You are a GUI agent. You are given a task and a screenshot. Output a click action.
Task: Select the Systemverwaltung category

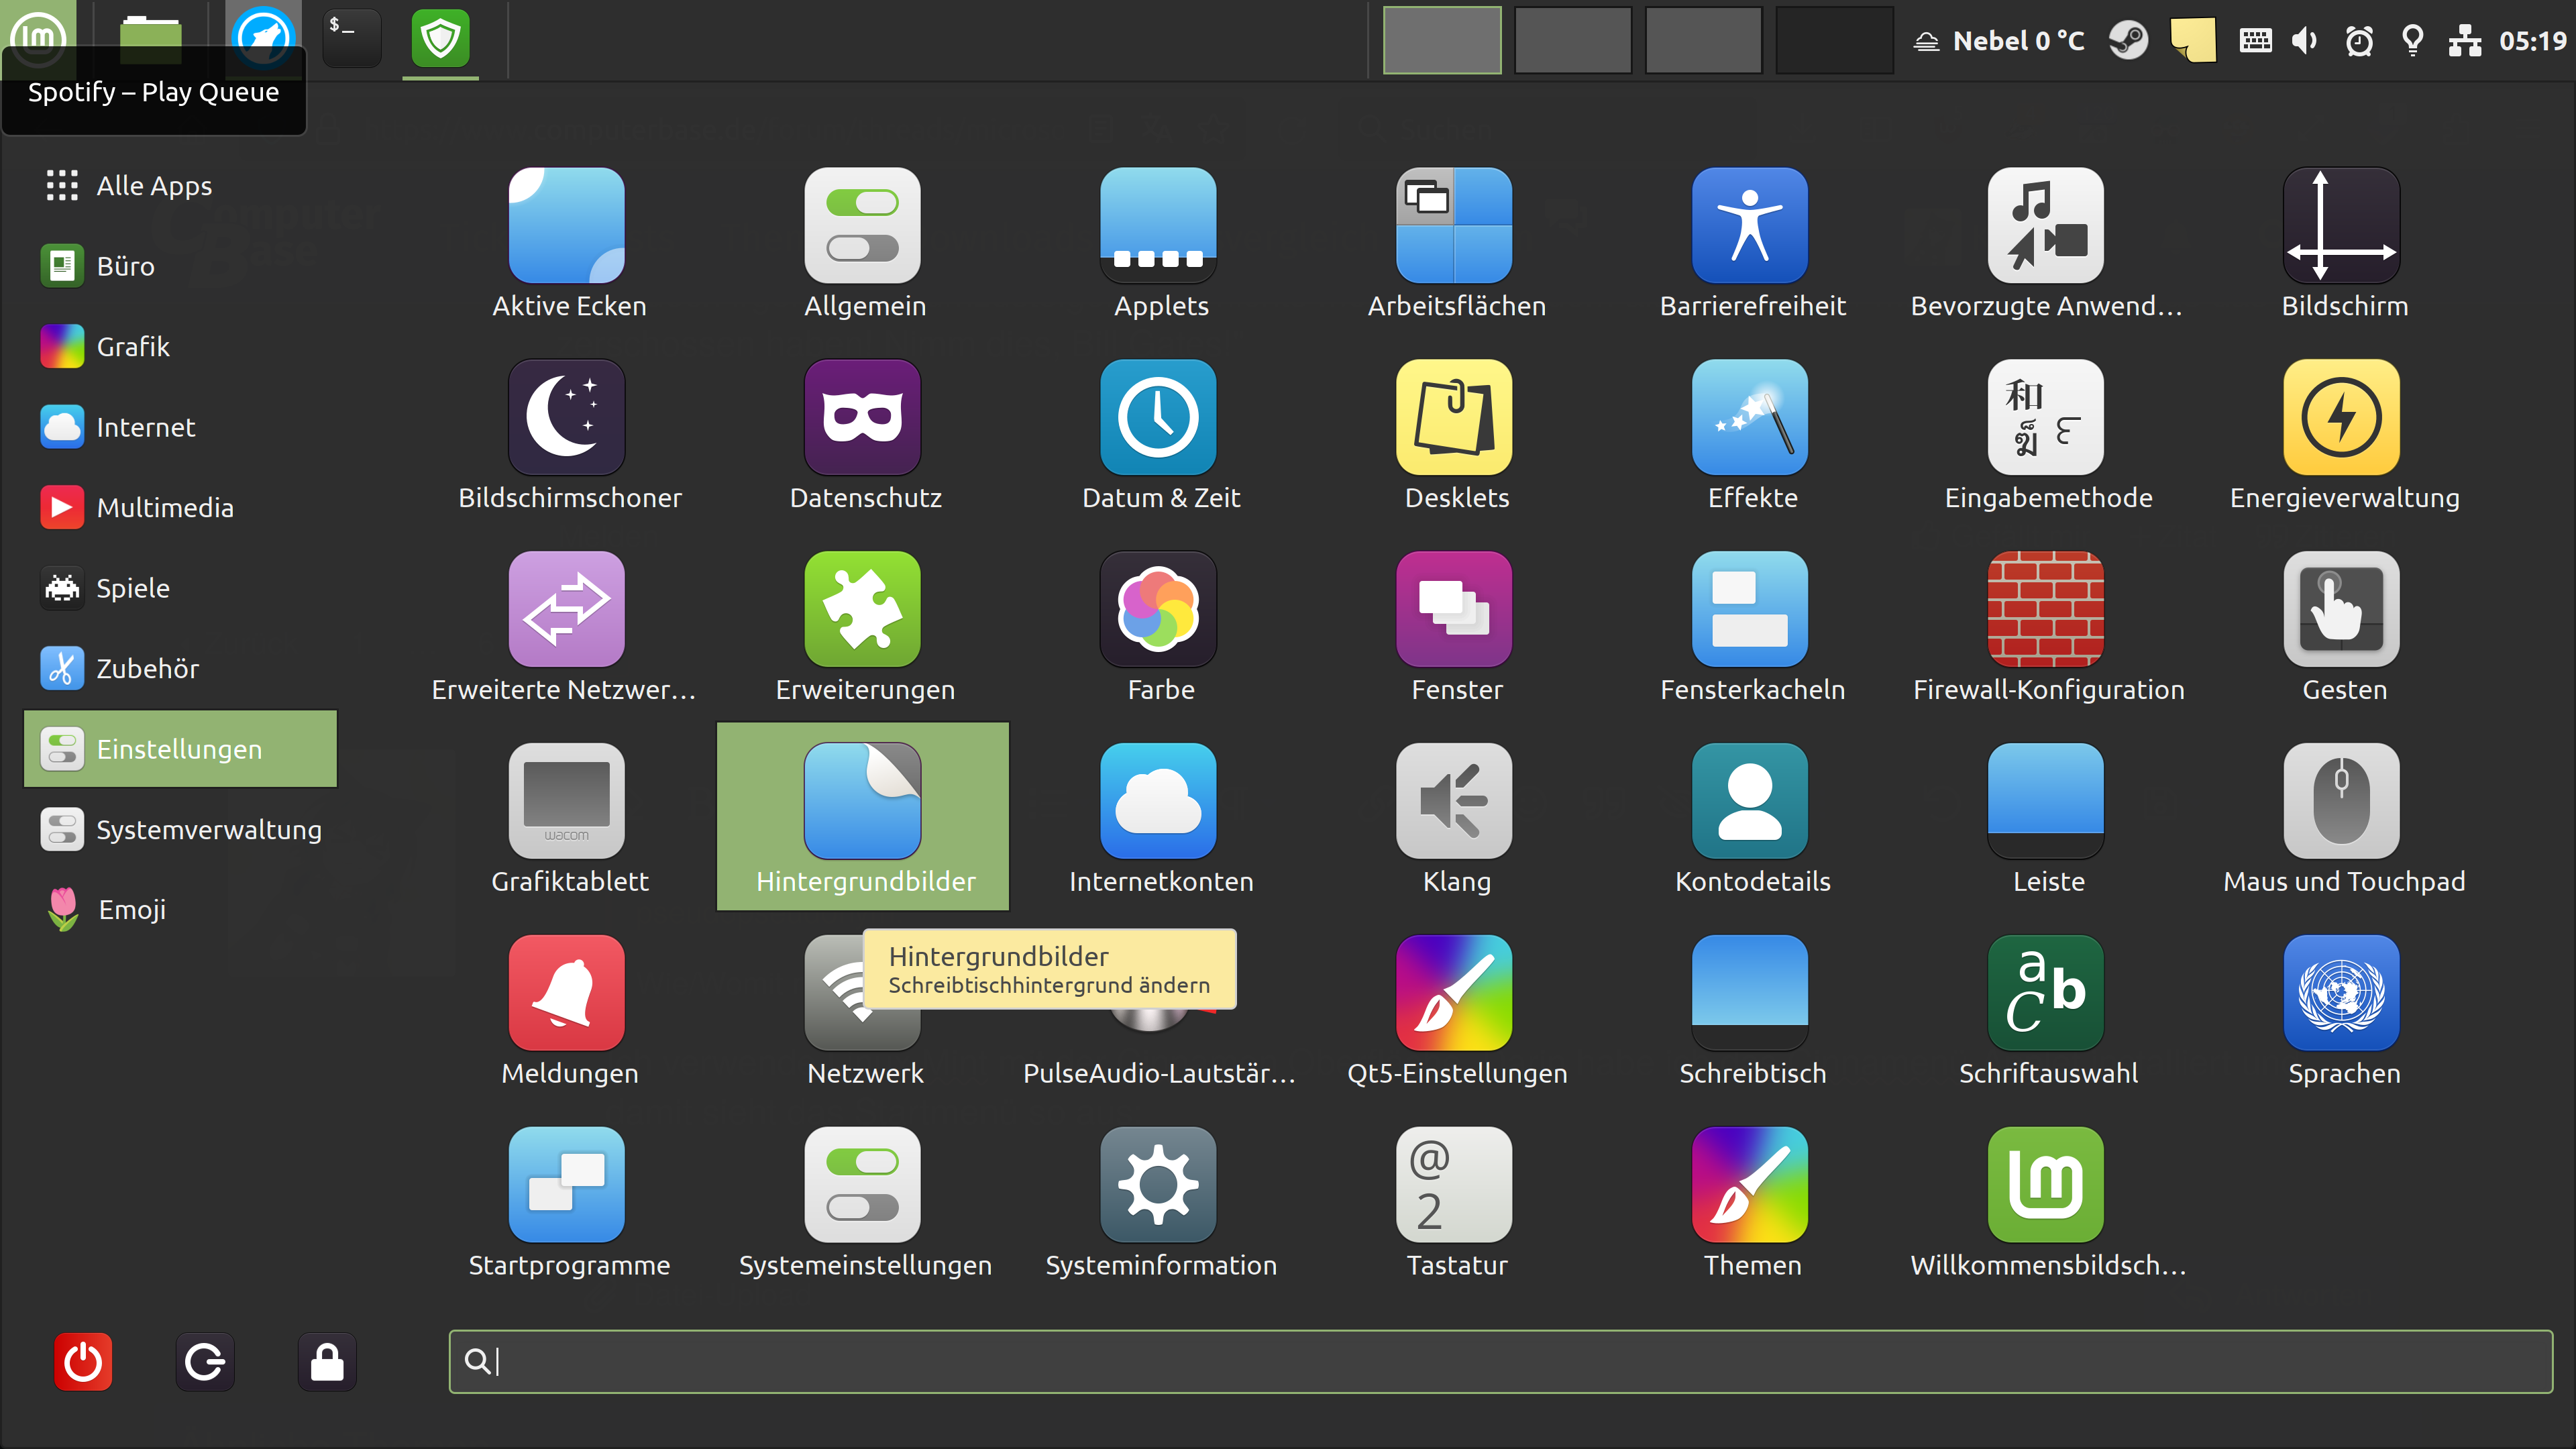tap(207, 829)
